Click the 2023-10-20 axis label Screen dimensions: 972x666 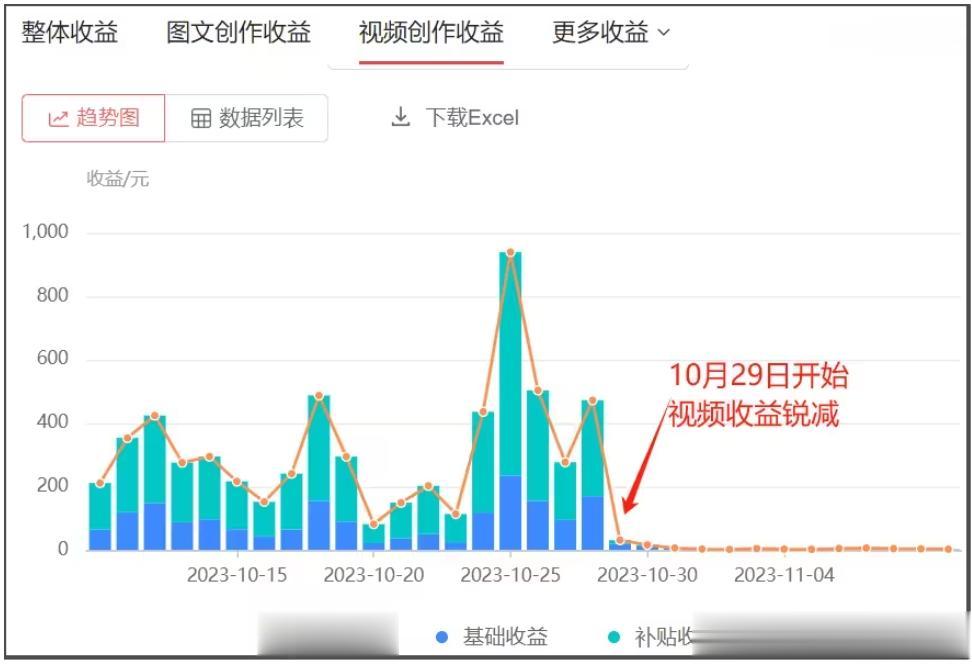point(374,575)
